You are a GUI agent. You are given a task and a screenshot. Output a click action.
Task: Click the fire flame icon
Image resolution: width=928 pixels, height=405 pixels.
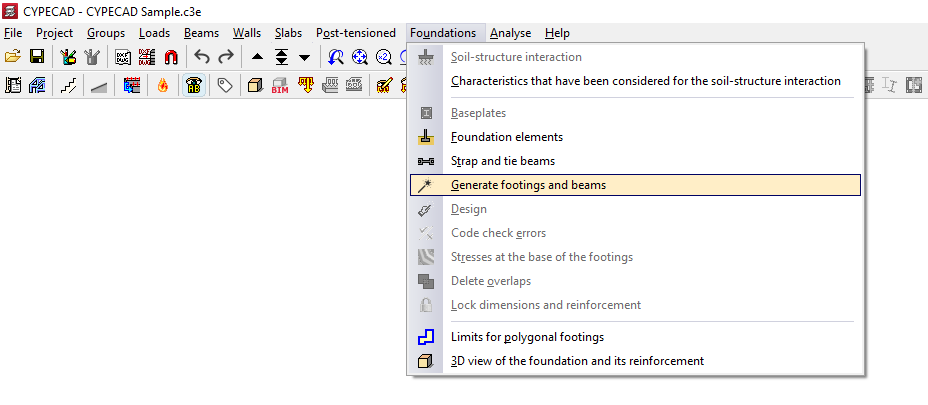[x=162, y=86]
